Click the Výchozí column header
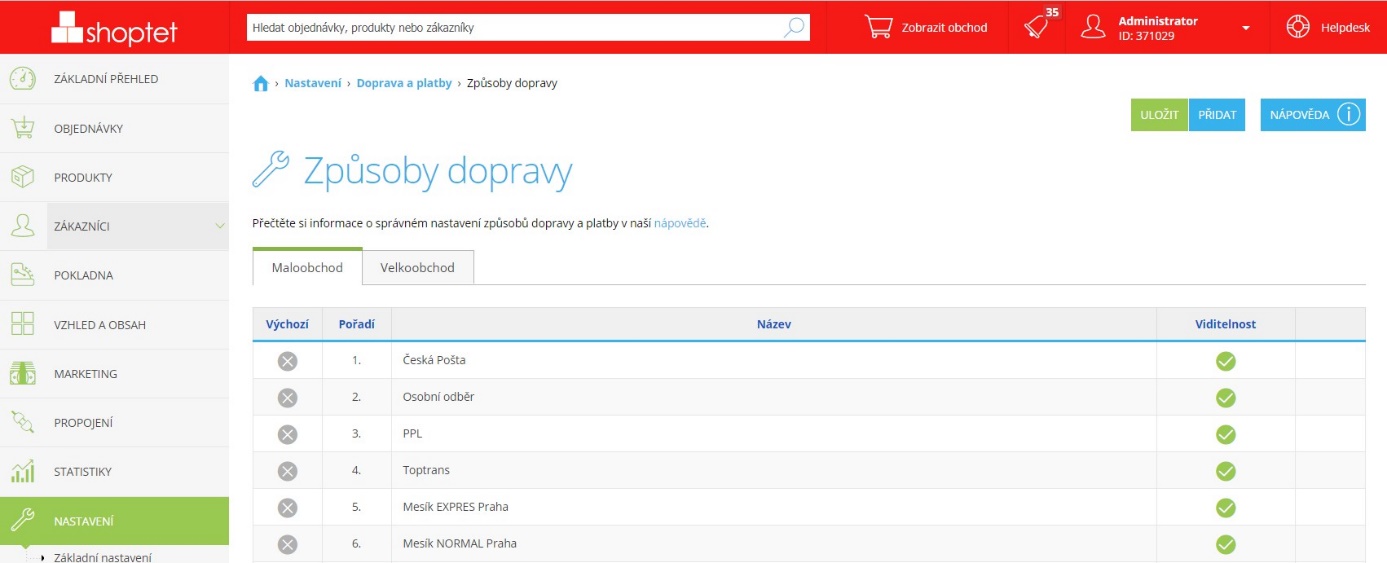 pos(287,324)
